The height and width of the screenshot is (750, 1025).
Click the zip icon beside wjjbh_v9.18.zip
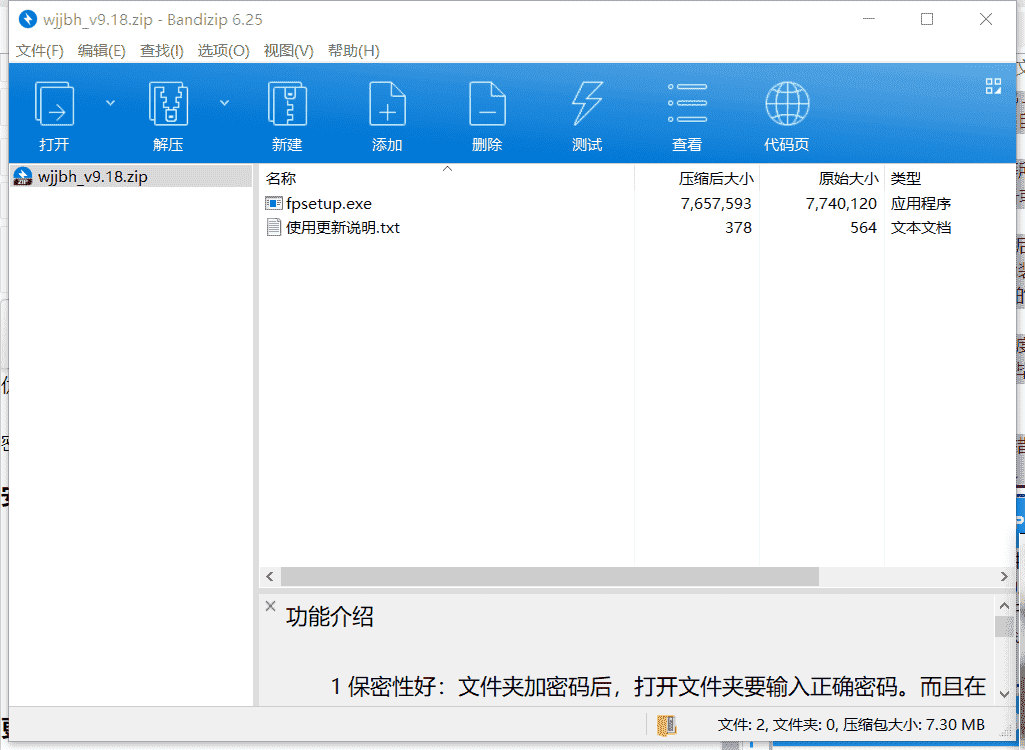[x=23, y=177]
